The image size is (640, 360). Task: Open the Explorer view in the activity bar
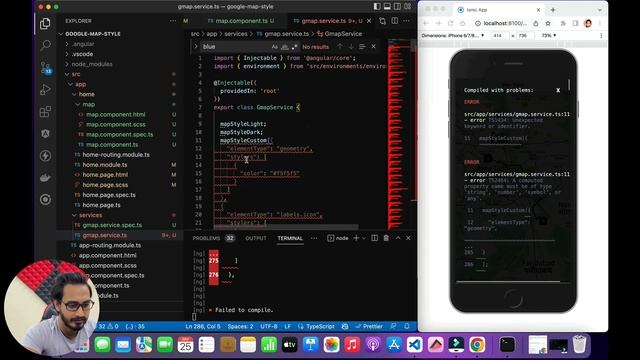45,23
